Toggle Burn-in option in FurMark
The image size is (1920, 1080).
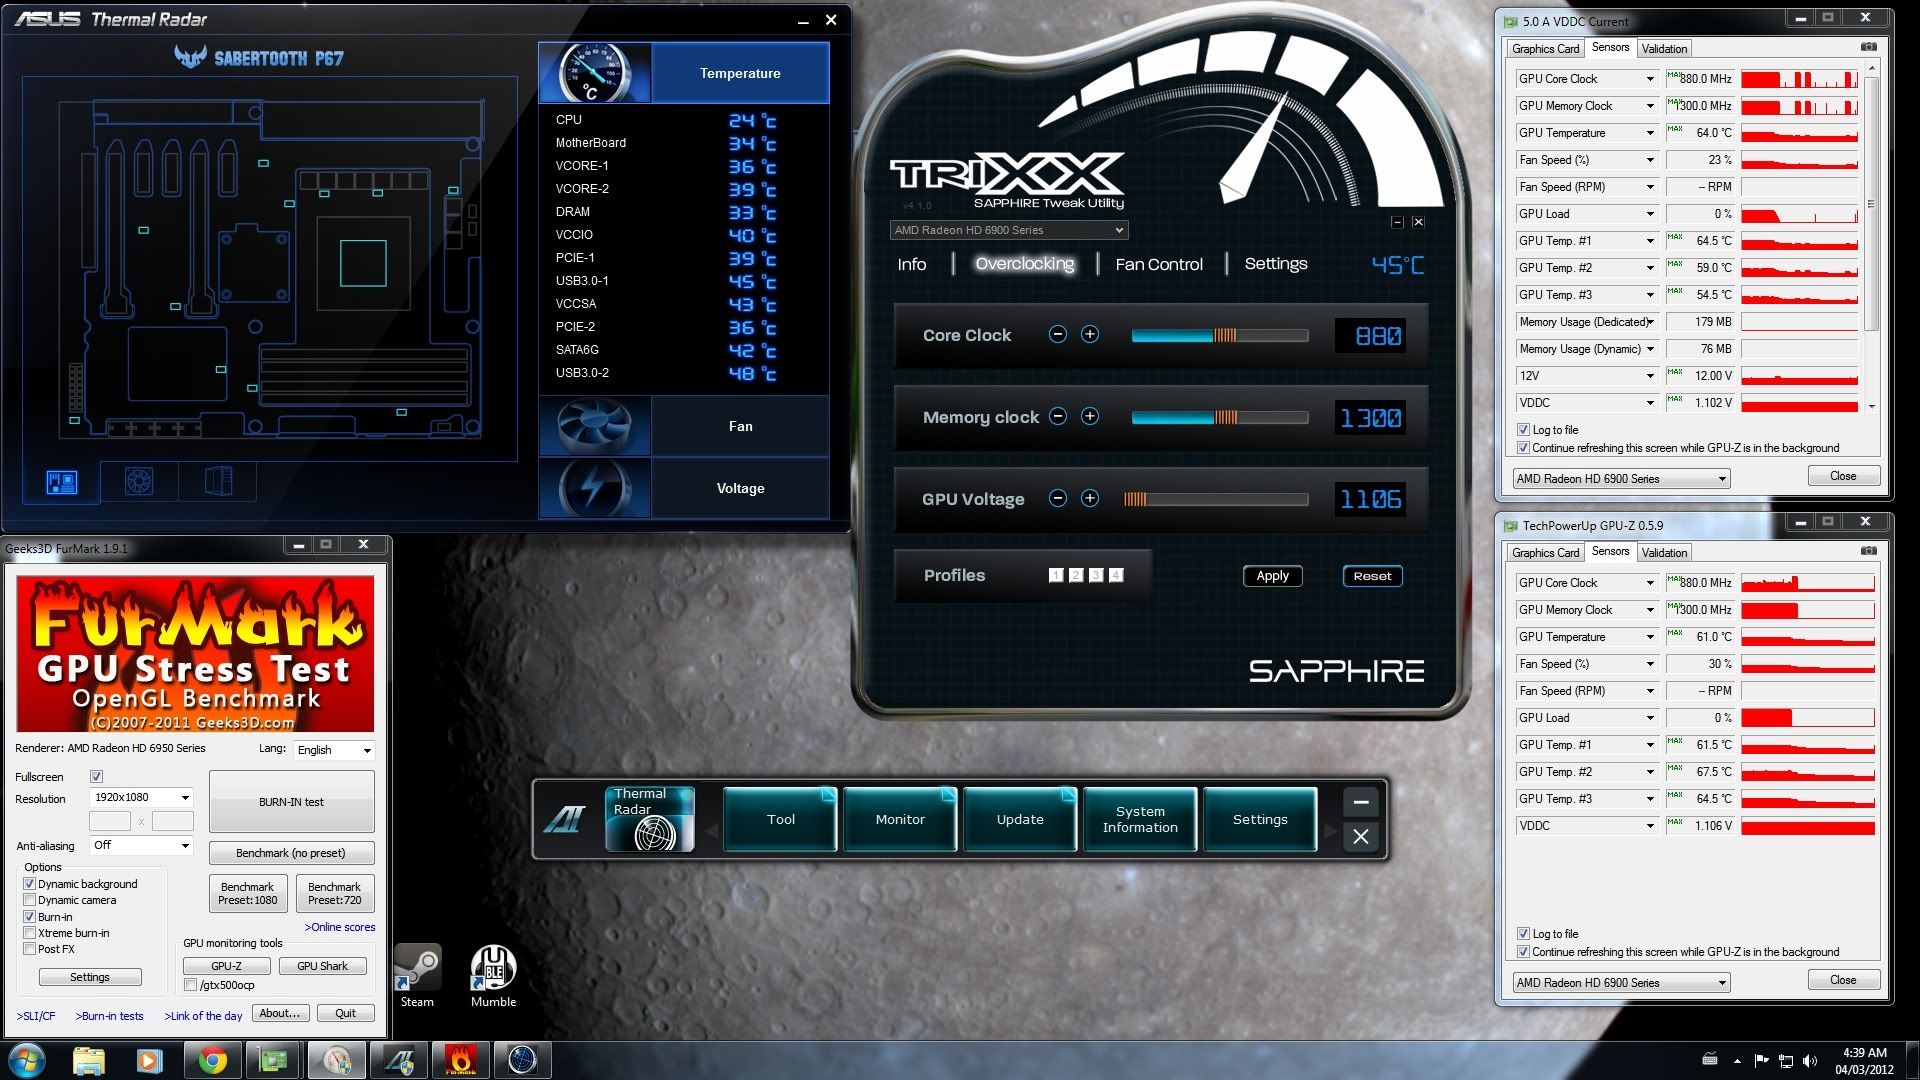coord(29,916)
